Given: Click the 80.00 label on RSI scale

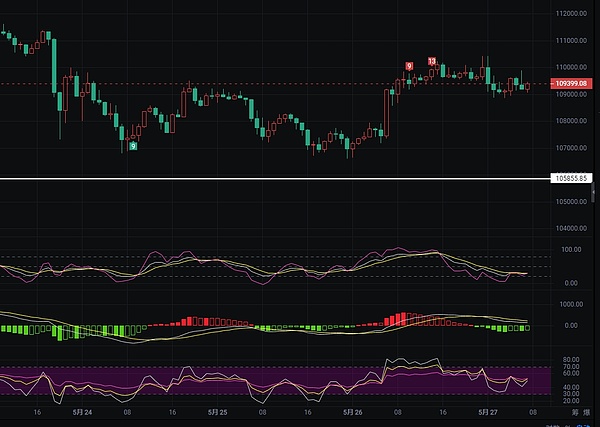Looking at the screenshot, I should [571, 358].
